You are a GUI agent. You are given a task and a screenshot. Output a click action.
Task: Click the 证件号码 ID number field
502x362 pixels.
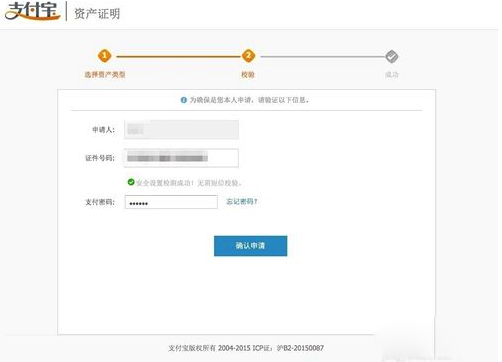click(x=181, y=158)
